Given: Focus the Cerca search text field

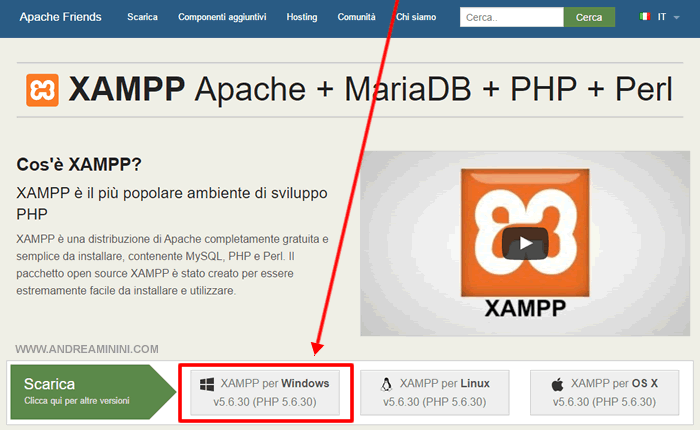Looking at the screenshot, I should pos(511,17).
